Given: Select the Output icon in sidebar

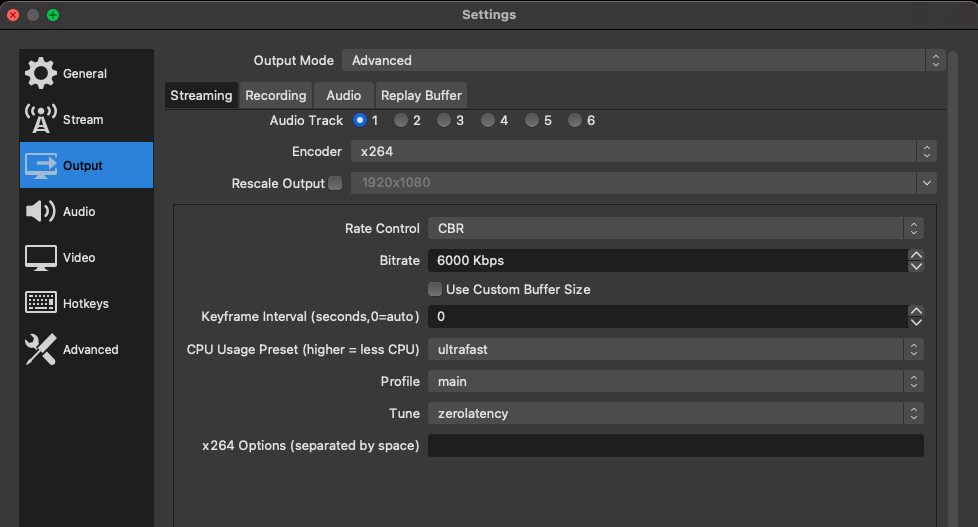Looking at the screenshot, I should (x=41, y=166).
